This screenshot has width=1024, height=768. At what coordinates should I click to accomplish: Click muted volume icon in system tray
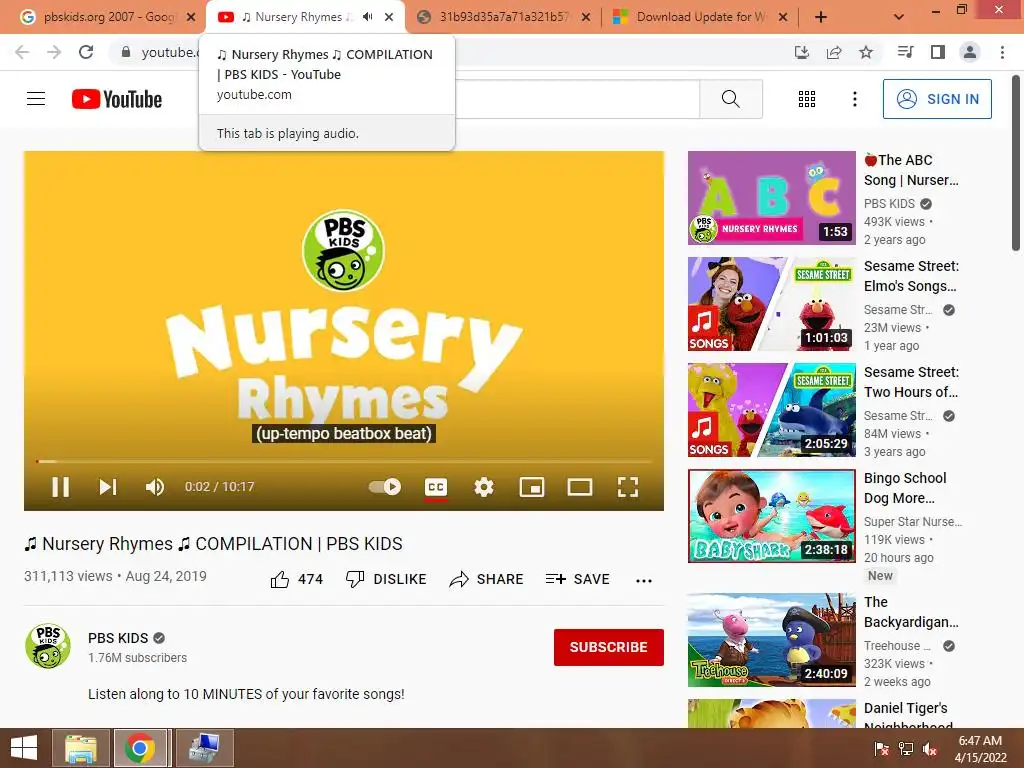pyautogui.click(x=930, y=749)
